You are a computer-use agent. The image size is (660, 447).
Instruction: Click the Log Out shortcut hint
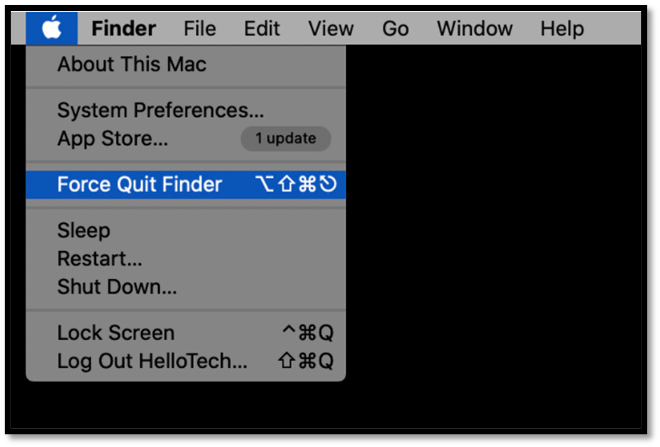(x=305, y=361)
